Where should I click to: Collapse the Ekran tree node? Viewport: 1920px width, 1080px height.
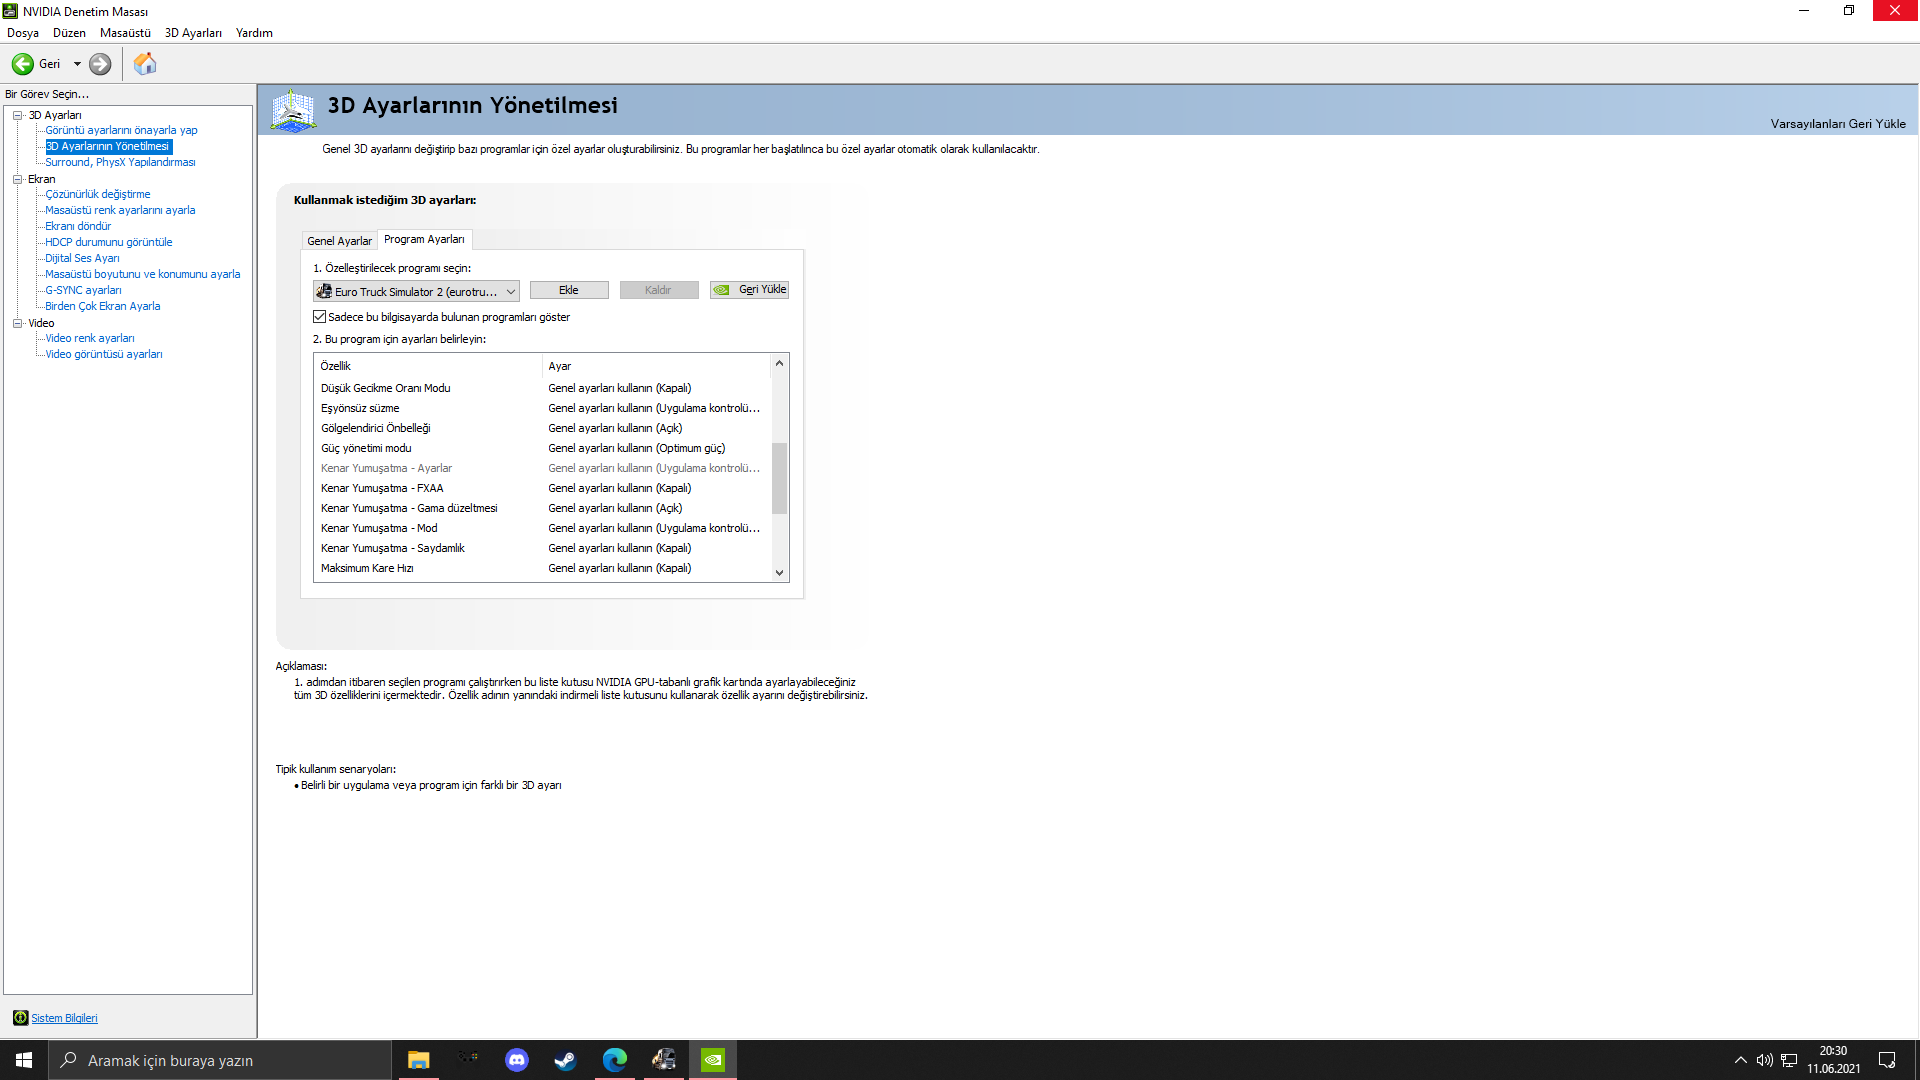[x=17, y=179]
